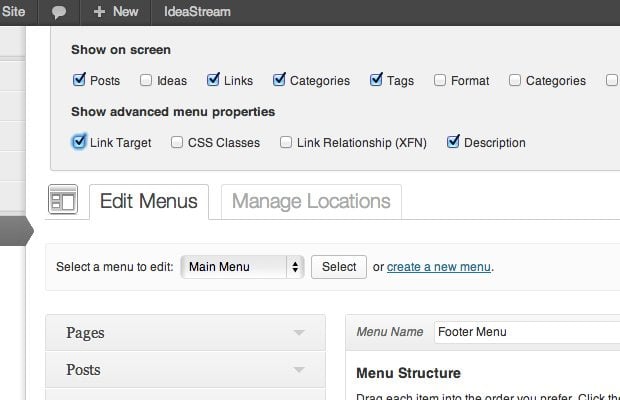Expand the Posts accordion panel
620x400 pixels.
185,370
